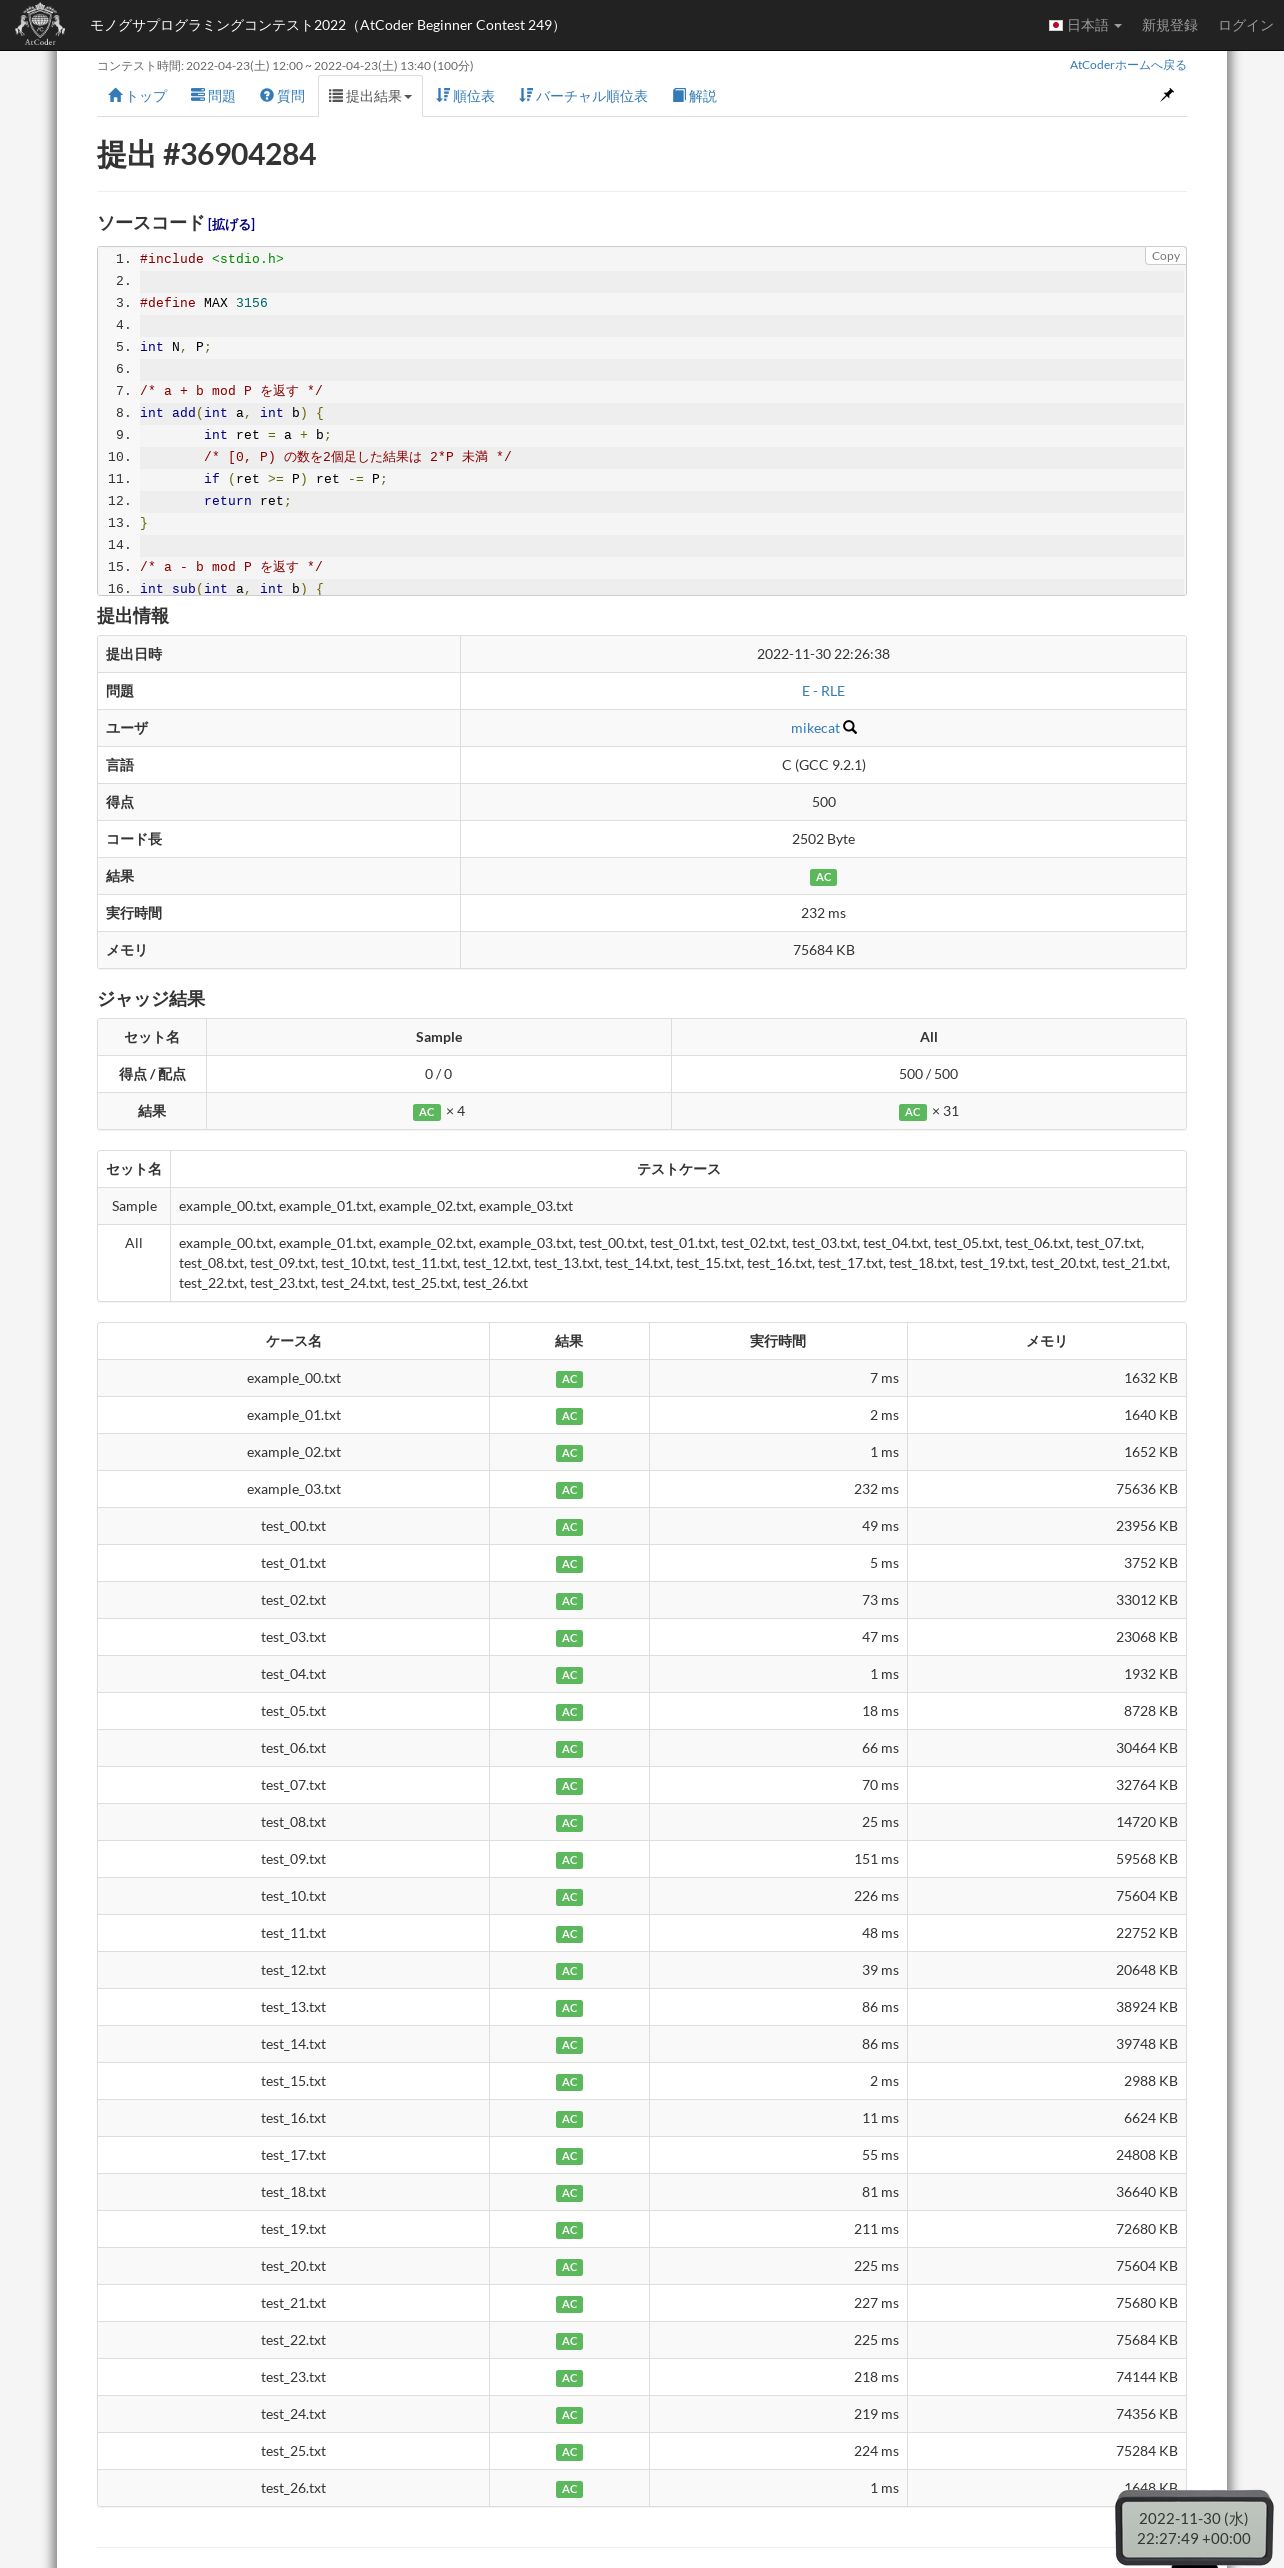Click the 500 / 500 score cell
1284x2568 pixels.
(928, 1074)
